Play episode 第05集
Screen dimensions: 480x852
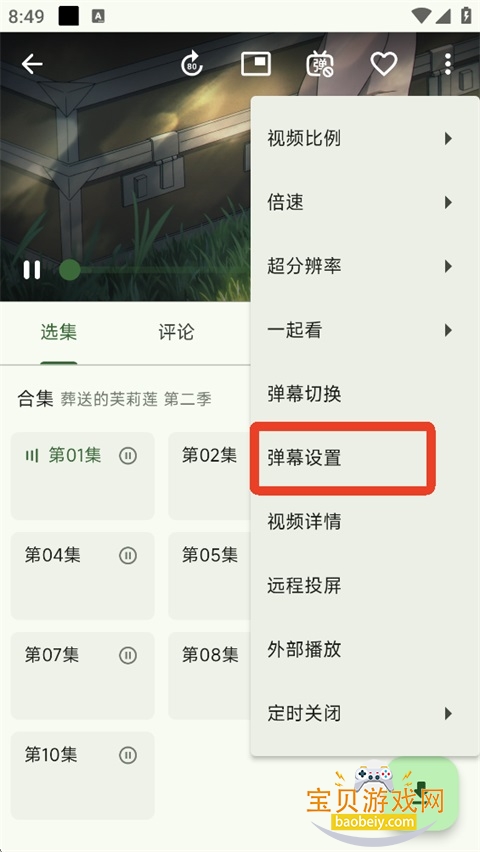point(209,576)
